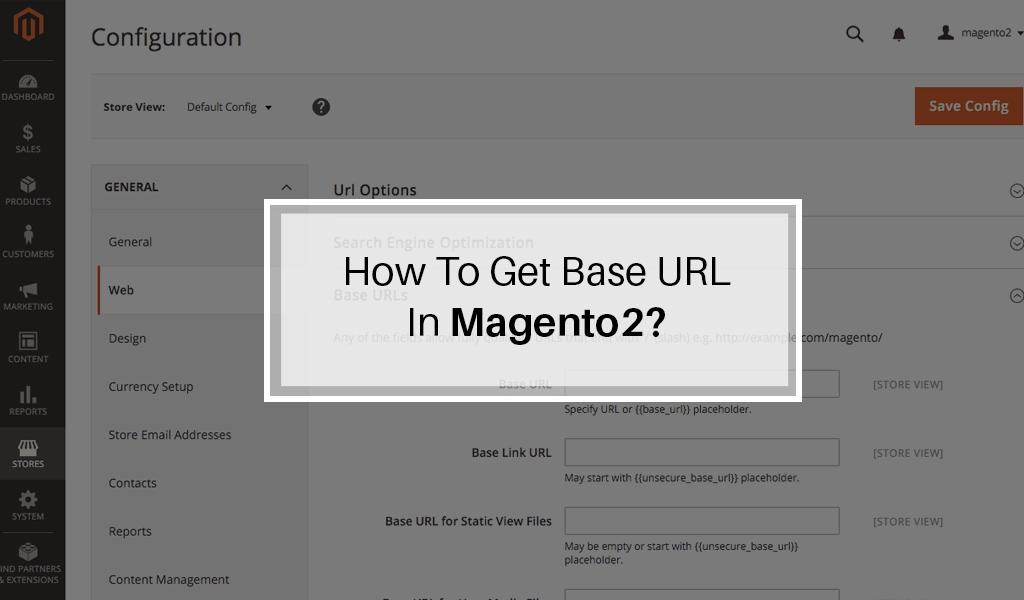Select the Store Email Addresses tab
1024x600 pixels.
[x=170, y=435]
